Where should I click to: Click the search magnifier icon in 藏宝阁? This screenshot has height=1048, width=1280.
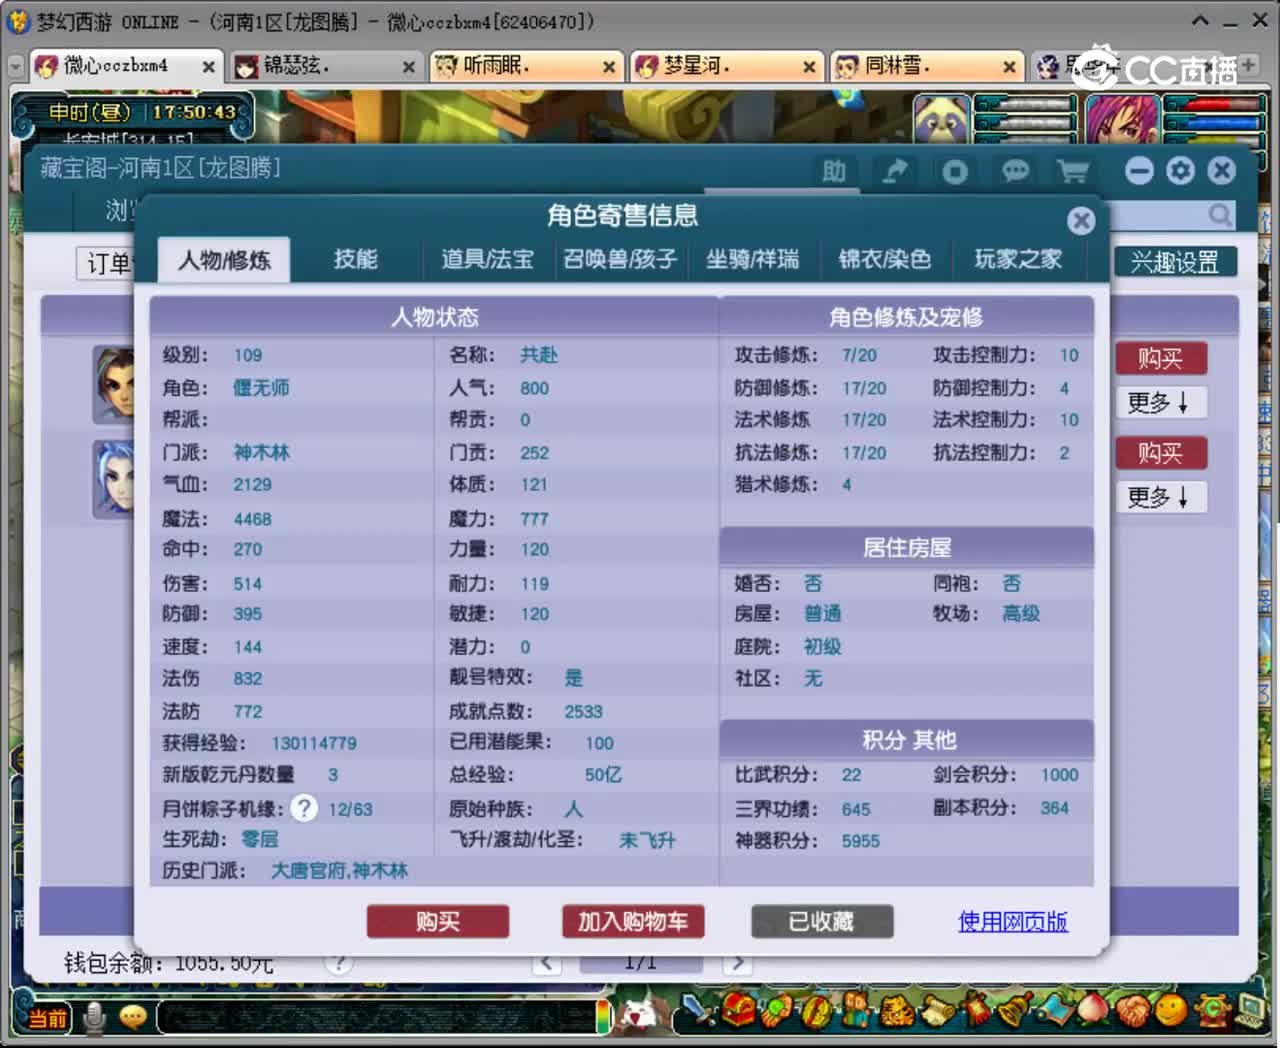pyautogui.click(x=1220, y=215)
